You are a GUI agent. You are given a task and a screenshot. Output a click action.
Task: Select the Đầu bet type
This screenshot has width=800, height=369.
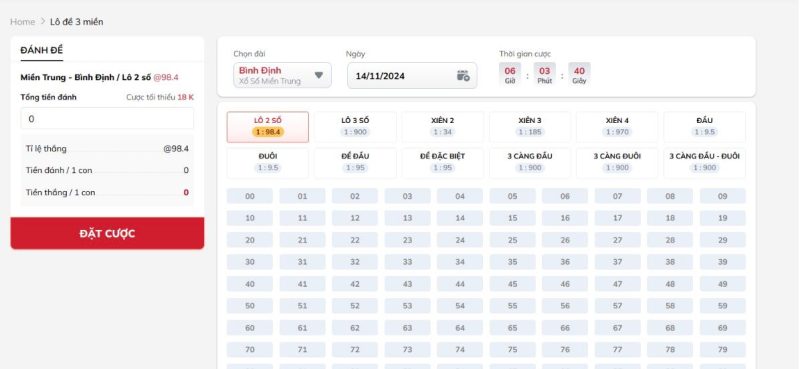coord(705,127)
